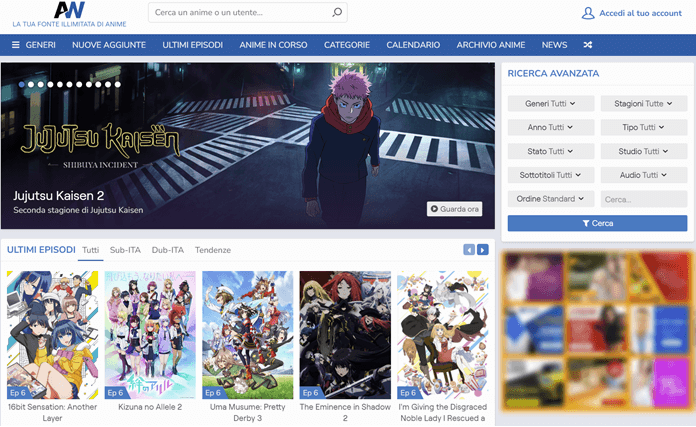Open Archivio Anime in navbar

(491, 45)
